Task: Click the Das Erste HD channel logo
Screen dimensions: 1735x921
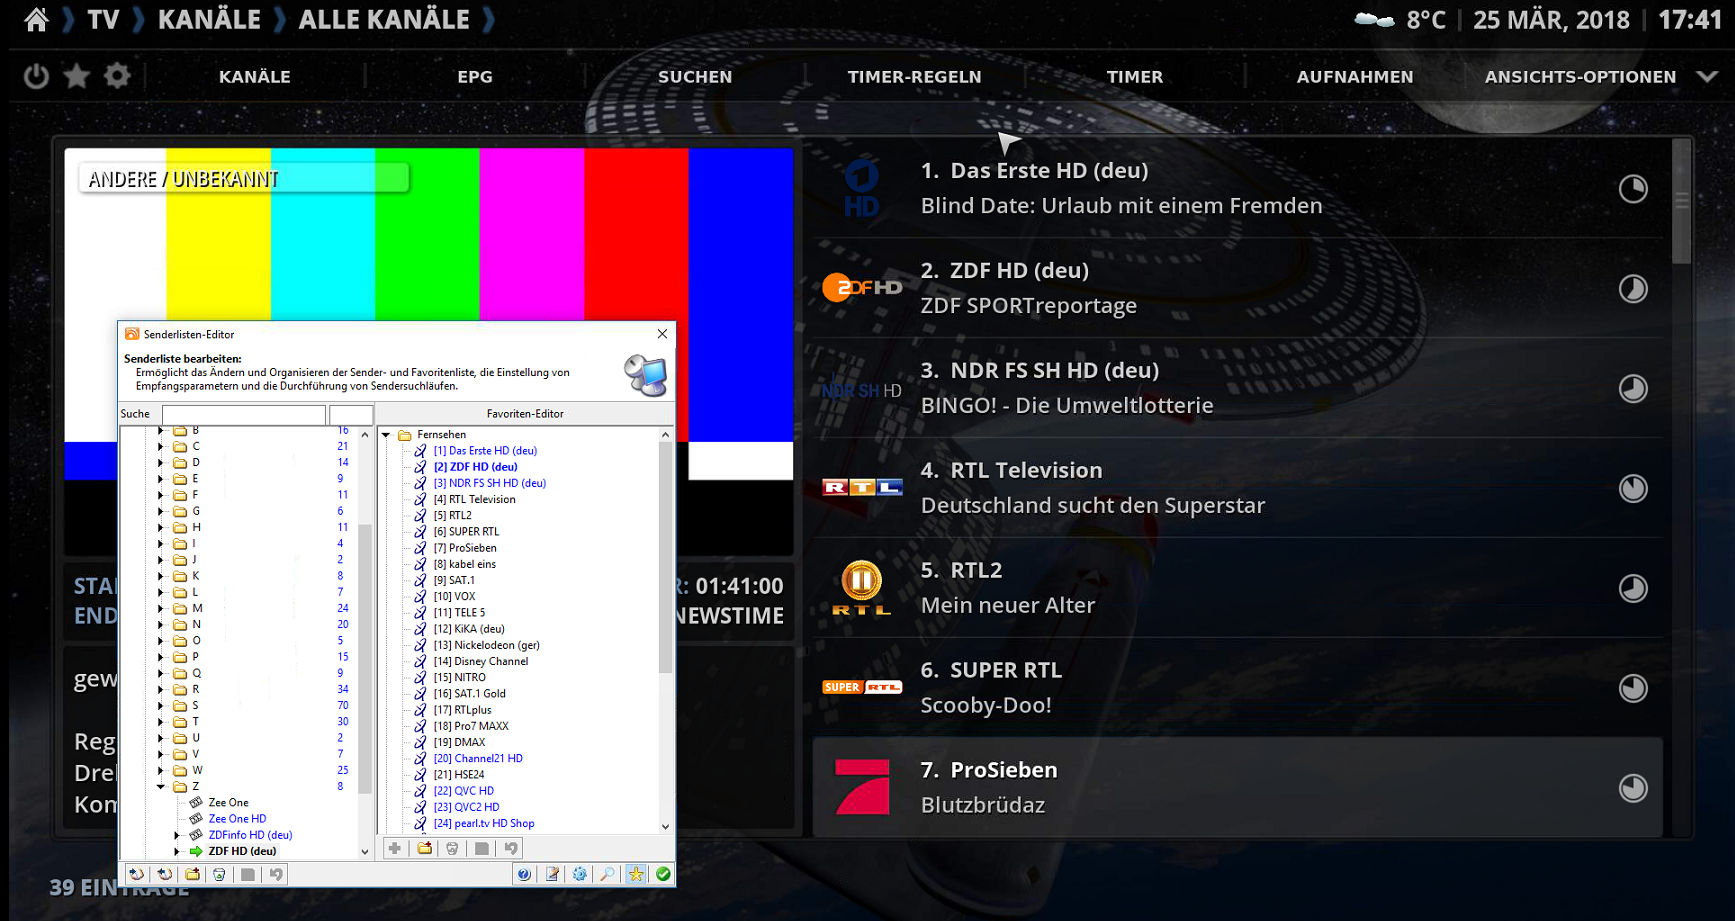Action: coord(861,188)
